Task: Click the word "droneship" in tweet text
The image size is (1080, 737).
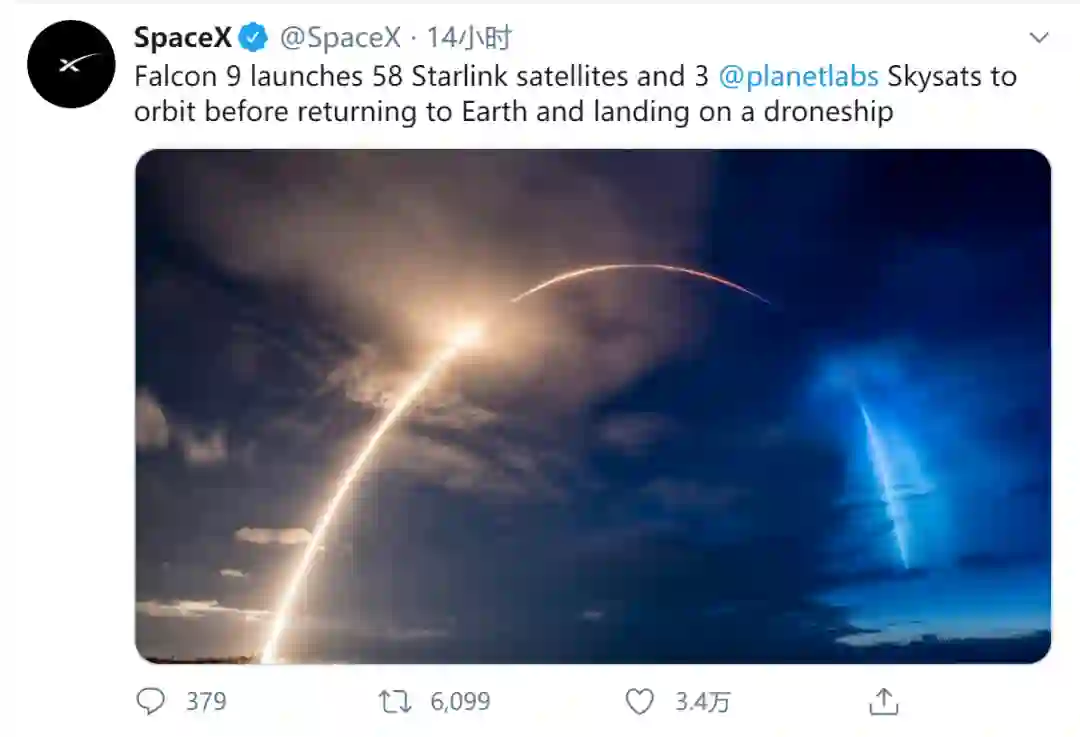Action: click(x=827, y=111)
